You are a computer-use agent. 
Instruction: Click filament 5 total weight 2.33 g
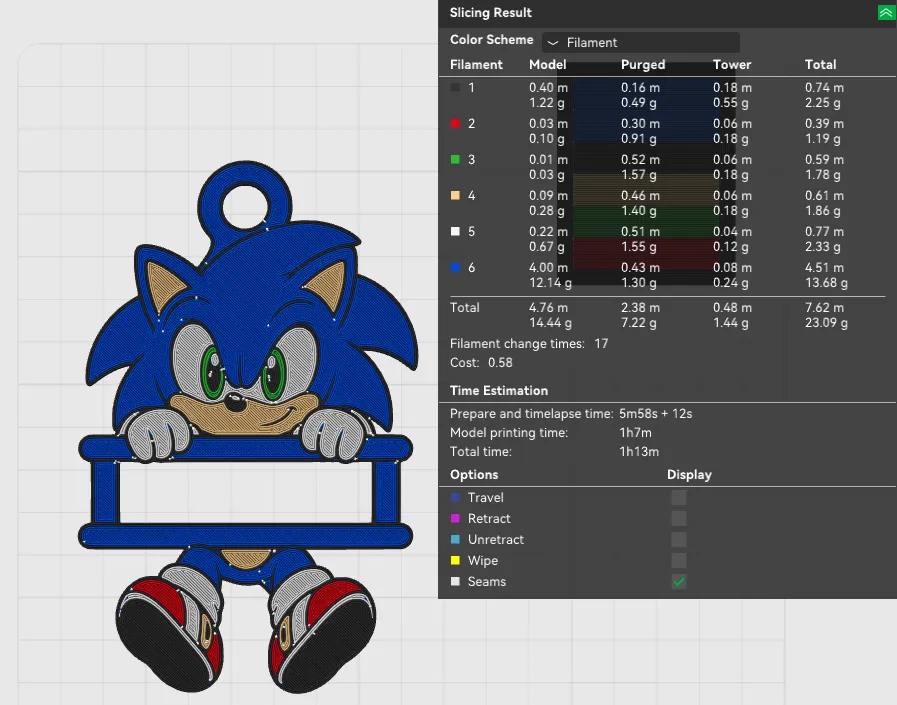click(x=823, y=247)
